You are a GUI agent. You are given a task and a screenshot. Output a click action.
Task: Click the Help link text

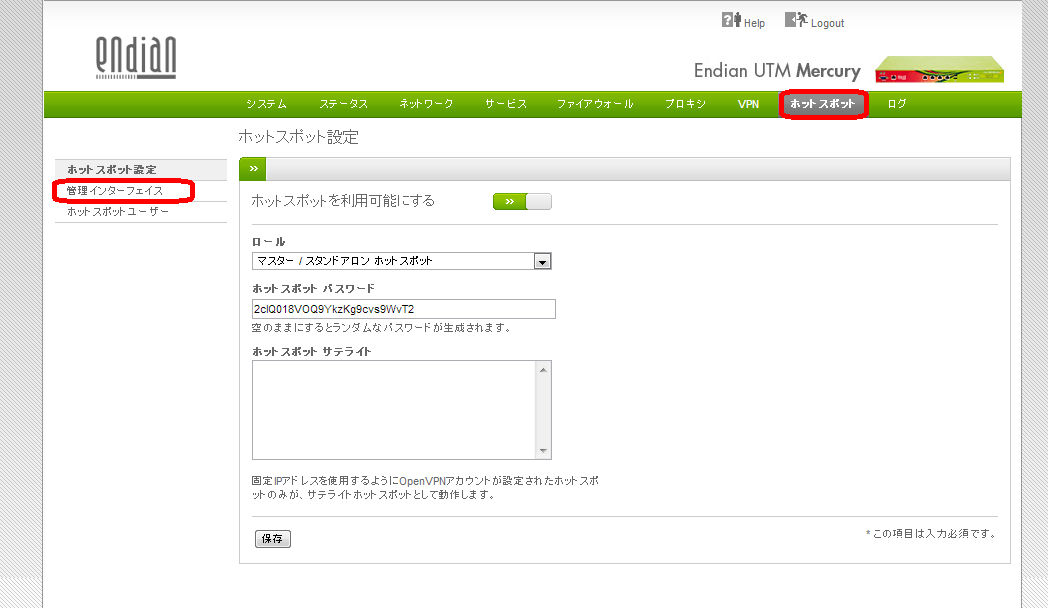point(754,23)
